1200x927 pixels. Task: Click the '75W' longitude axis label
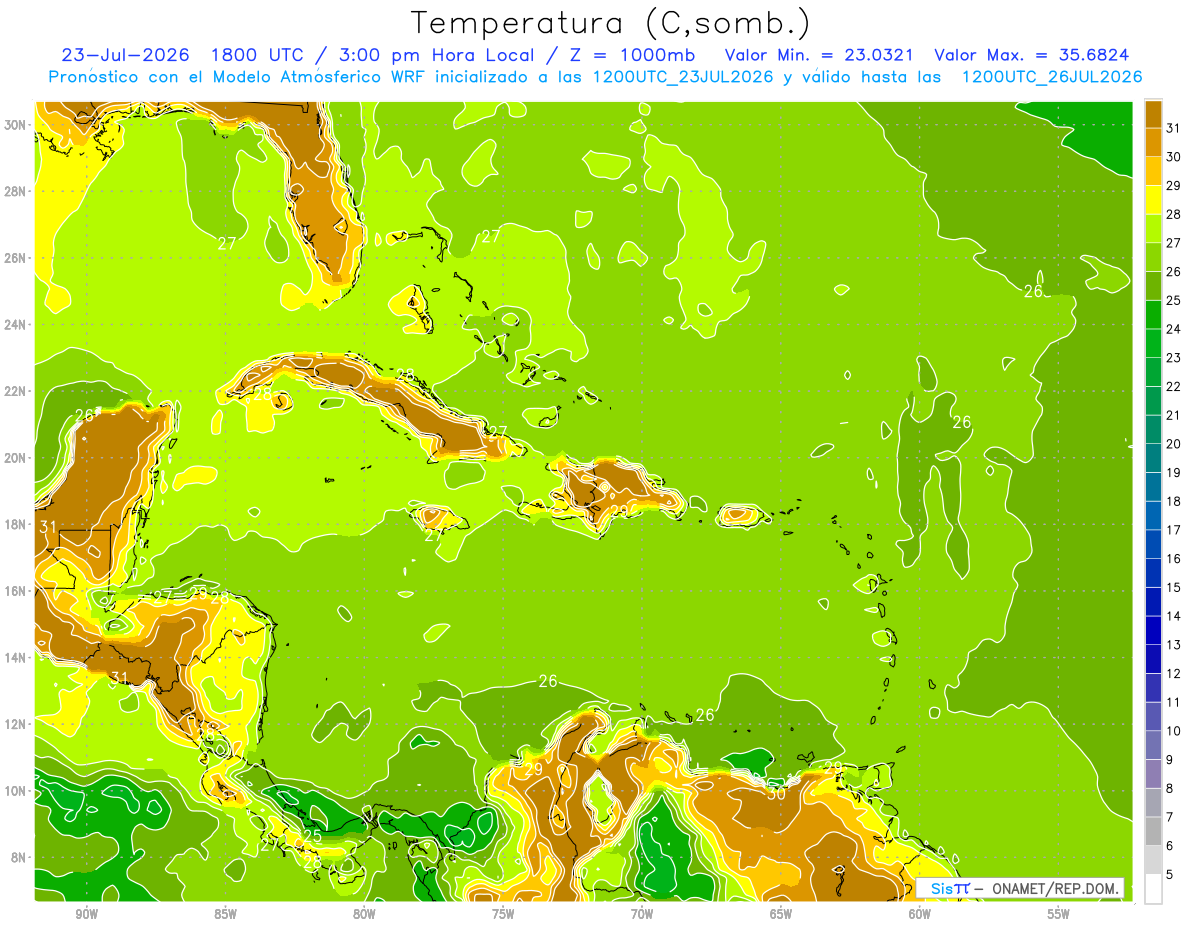pos(503,914)
